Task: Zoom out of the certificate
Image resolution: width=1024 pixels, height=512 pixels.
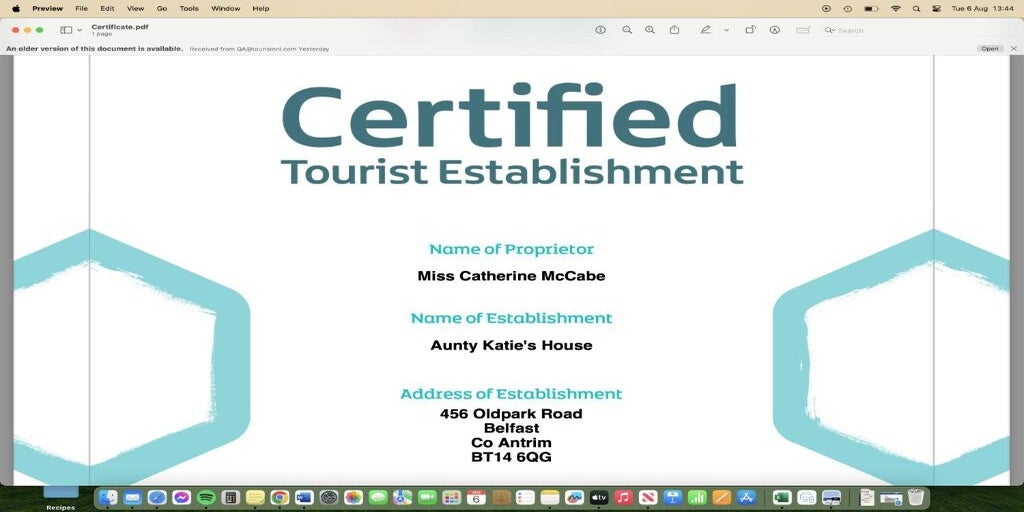Action: click(627, 30)
